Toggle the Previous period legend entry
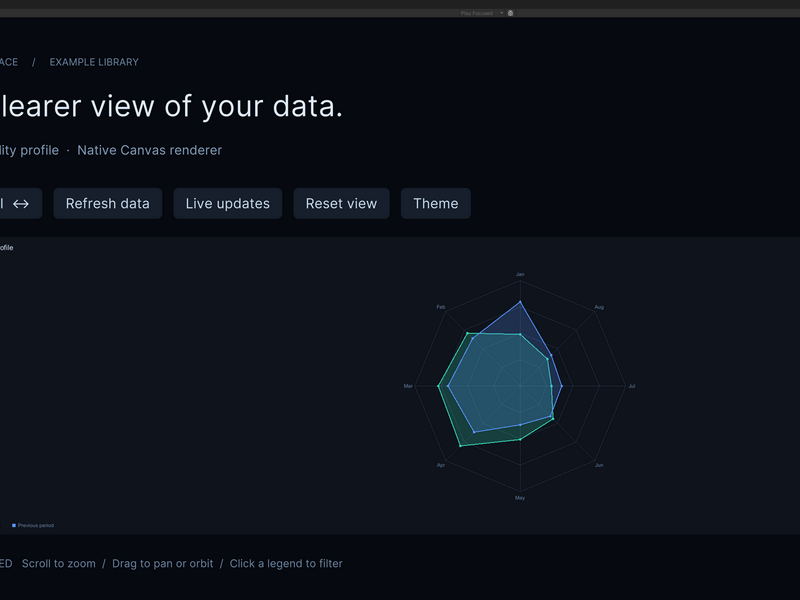 33,526
